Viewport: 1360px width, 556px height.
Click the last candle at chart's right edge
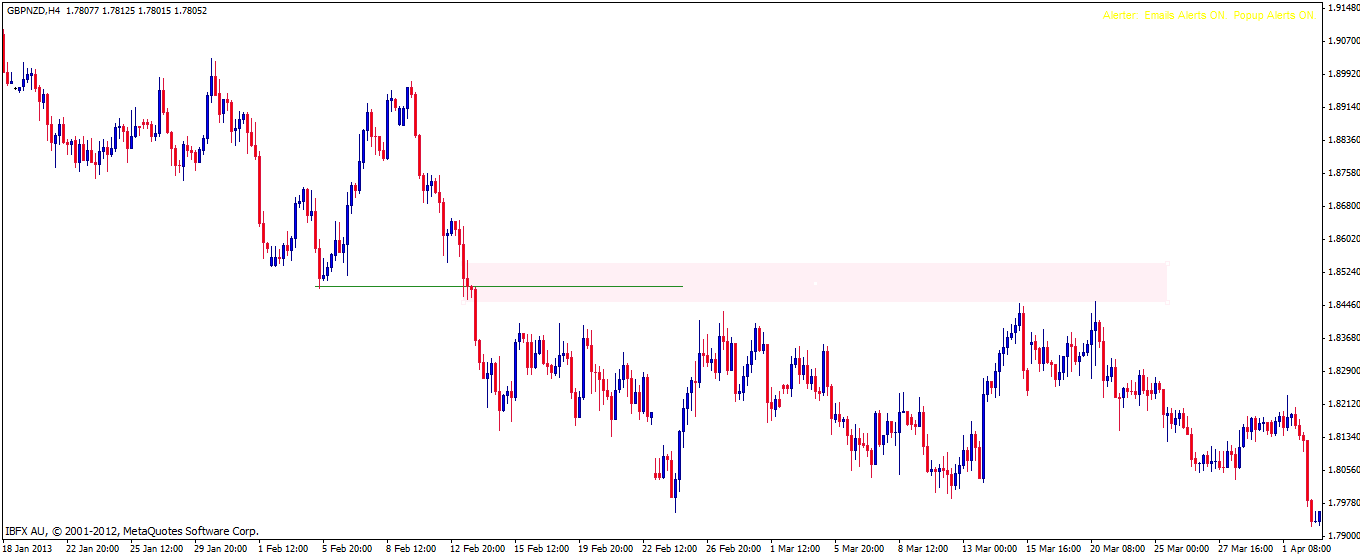(1319, 517)
